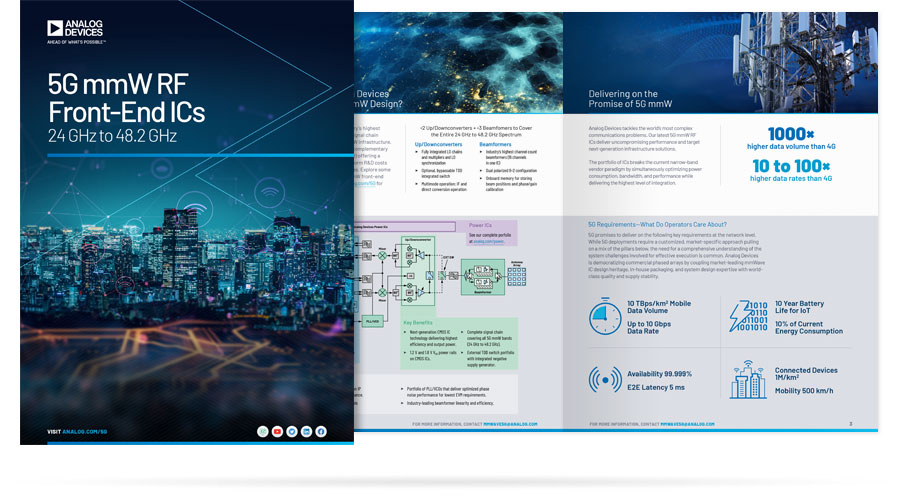Click the lightning bolt binary battery icon
The height and width of the screenshot is (500, 900).
tap(748, 316)
